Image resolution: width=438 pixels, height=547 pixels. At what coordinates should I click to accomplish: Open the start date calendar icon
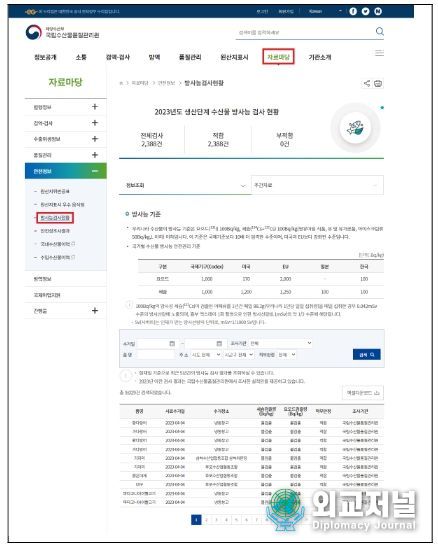point(172,344)
